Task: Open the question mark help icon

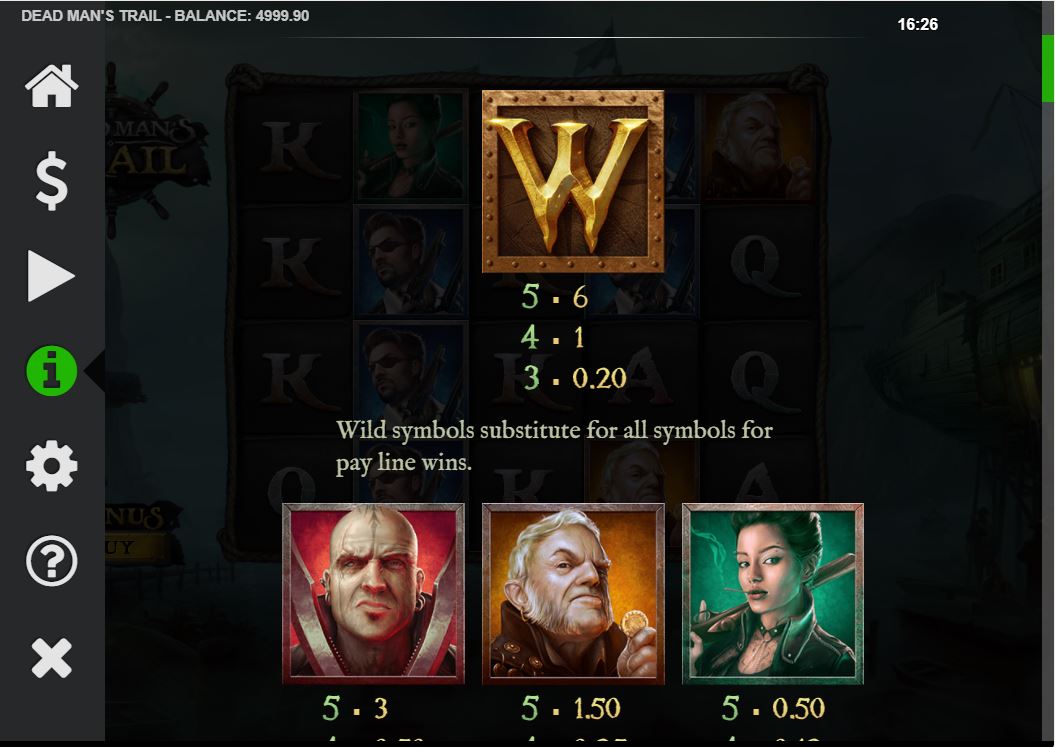Action: 52,561
